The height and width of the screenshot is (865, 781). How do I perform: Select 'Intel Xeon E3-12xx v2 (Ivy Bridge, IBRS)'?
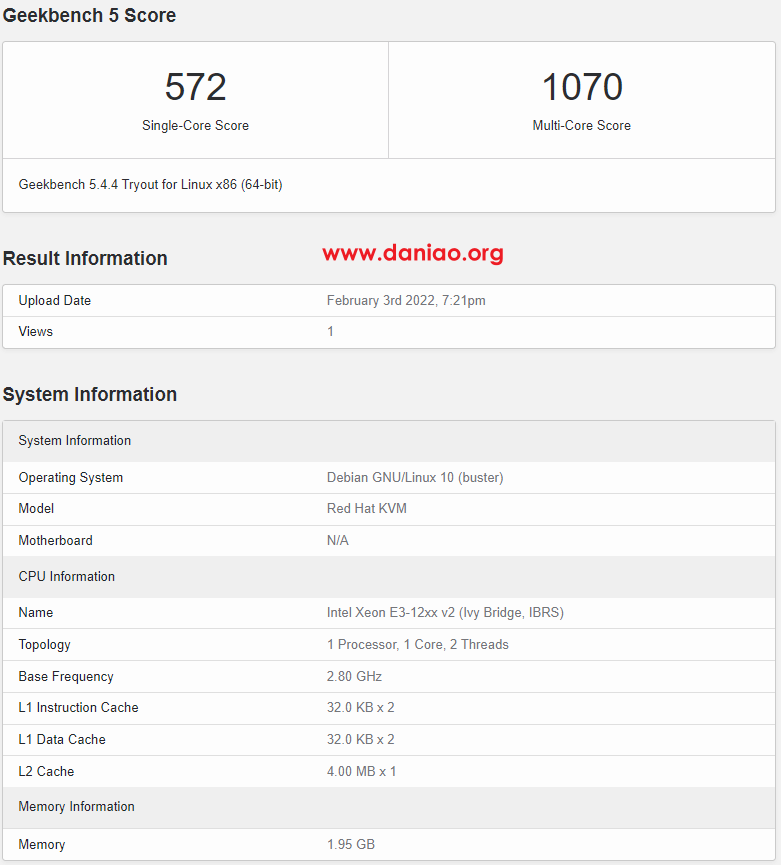[x=445, y=613]
